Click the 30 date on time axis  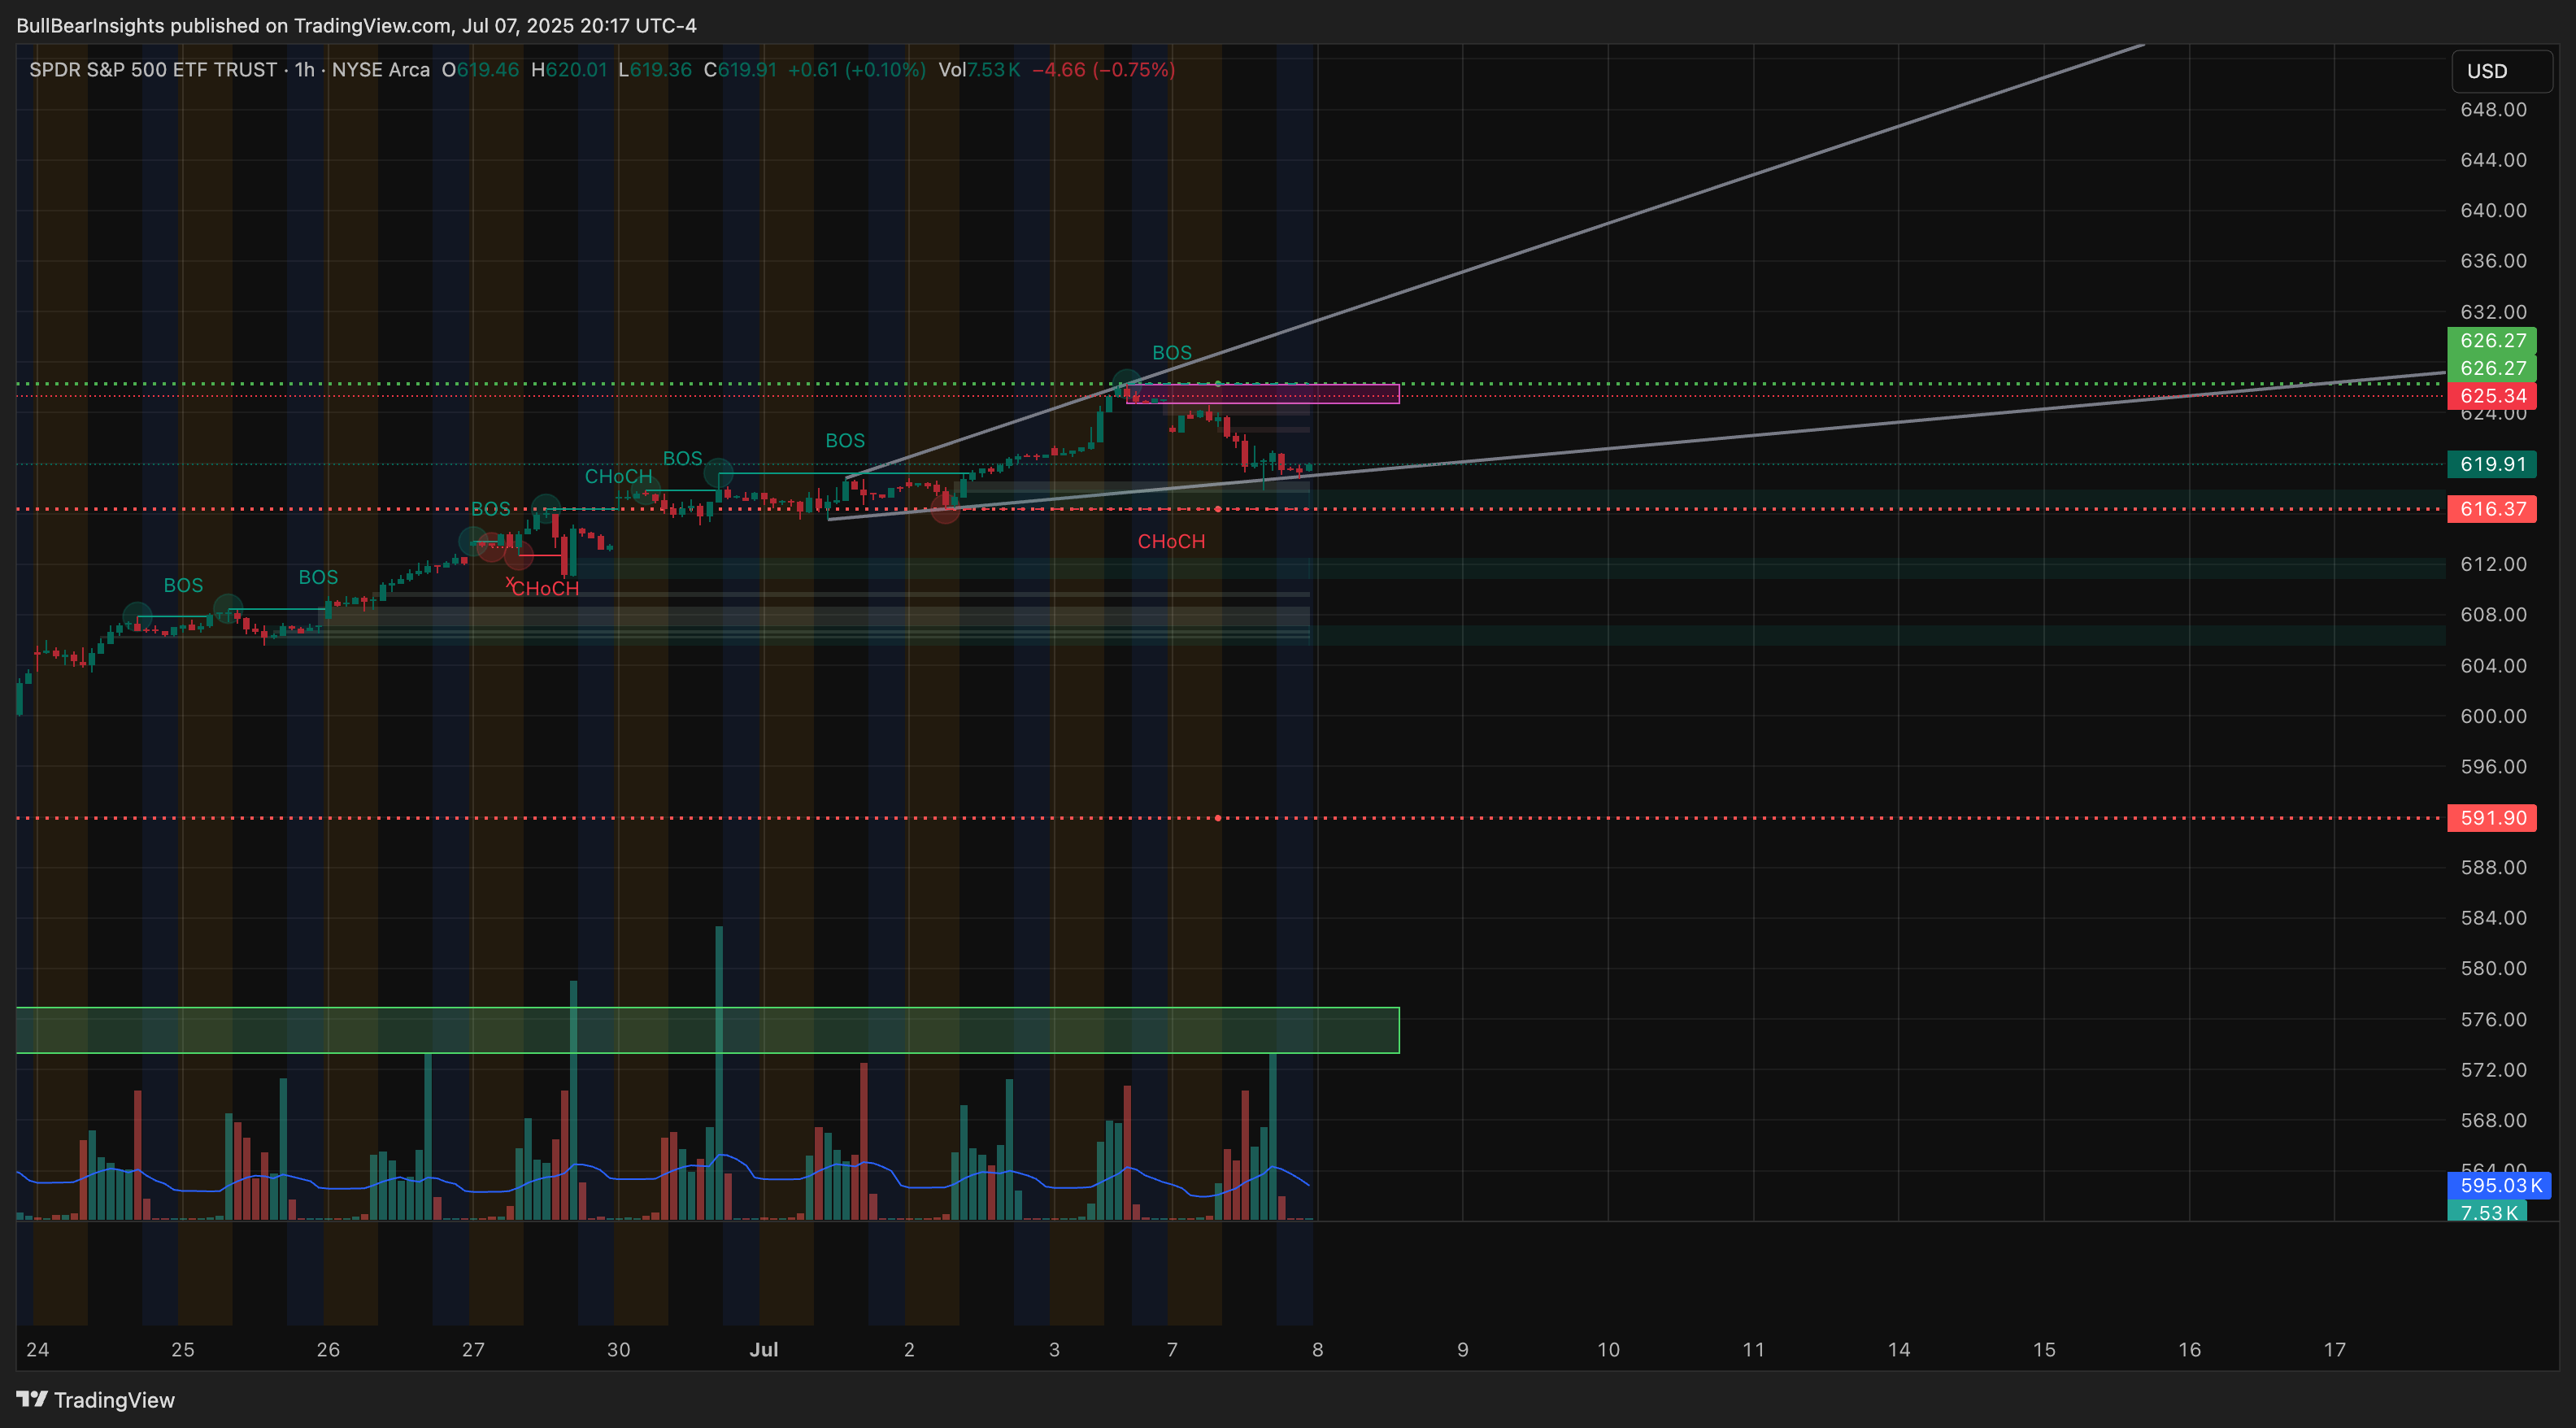pyautogui.click(x=619, y=1350)
